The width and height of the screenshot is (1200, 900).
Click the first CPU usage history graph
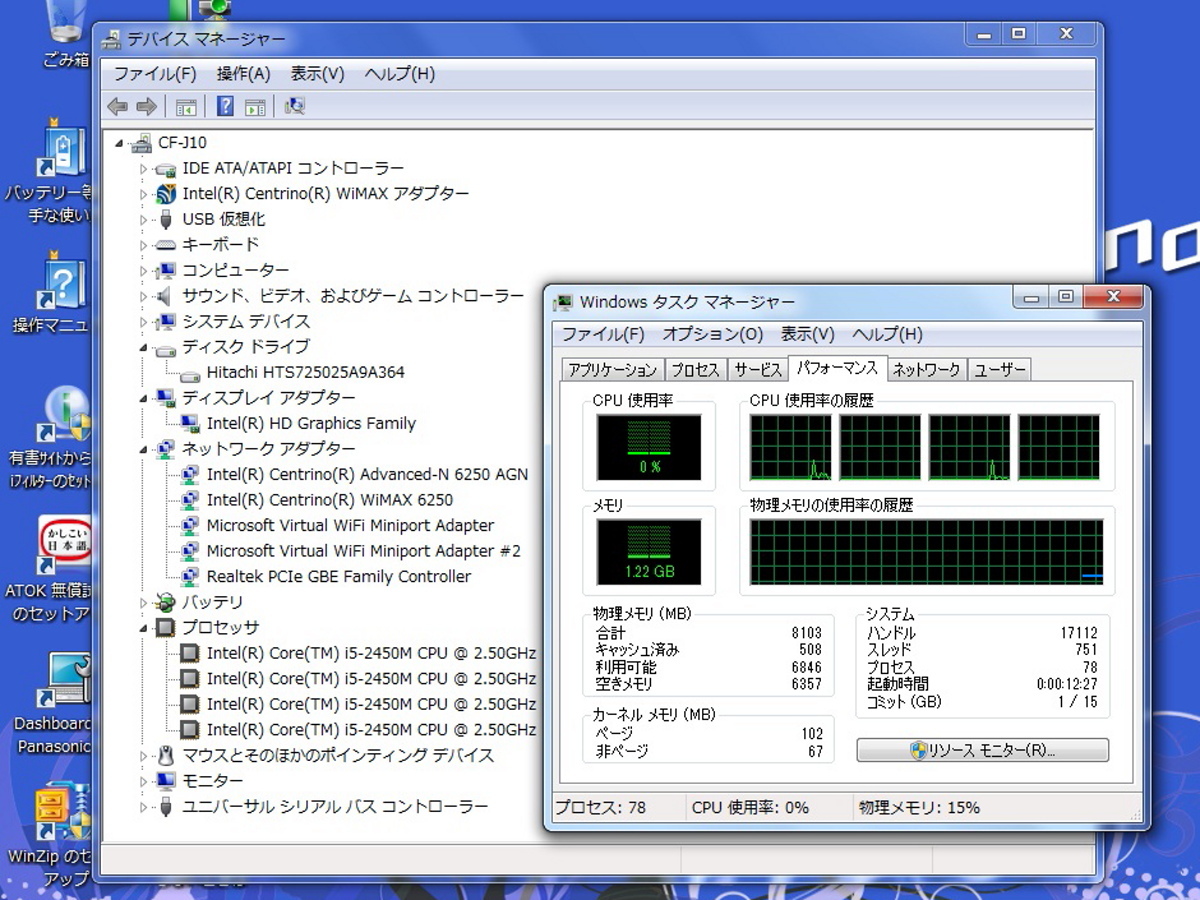pos(791,447)
